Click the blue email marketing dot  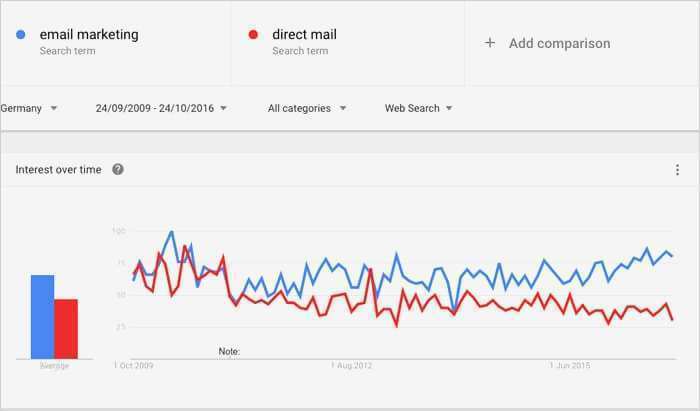click(21, 35)
